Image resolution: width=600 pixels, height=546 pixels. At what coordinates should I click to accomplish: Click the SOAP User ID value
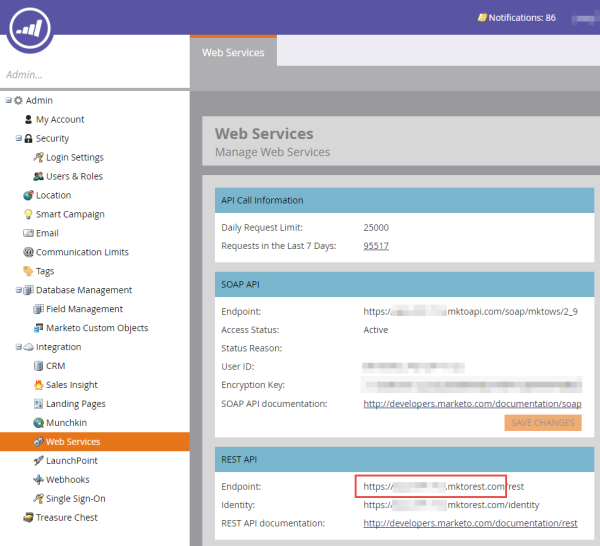pos(413,367)
